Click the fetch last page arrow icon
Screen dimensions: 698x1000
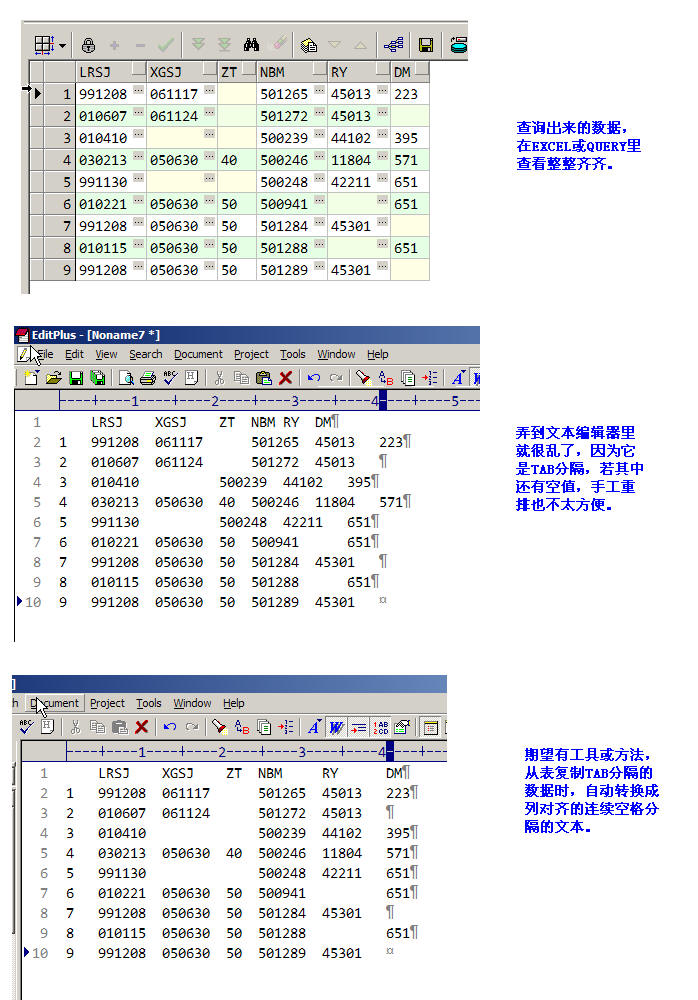[x=224, y=44]
